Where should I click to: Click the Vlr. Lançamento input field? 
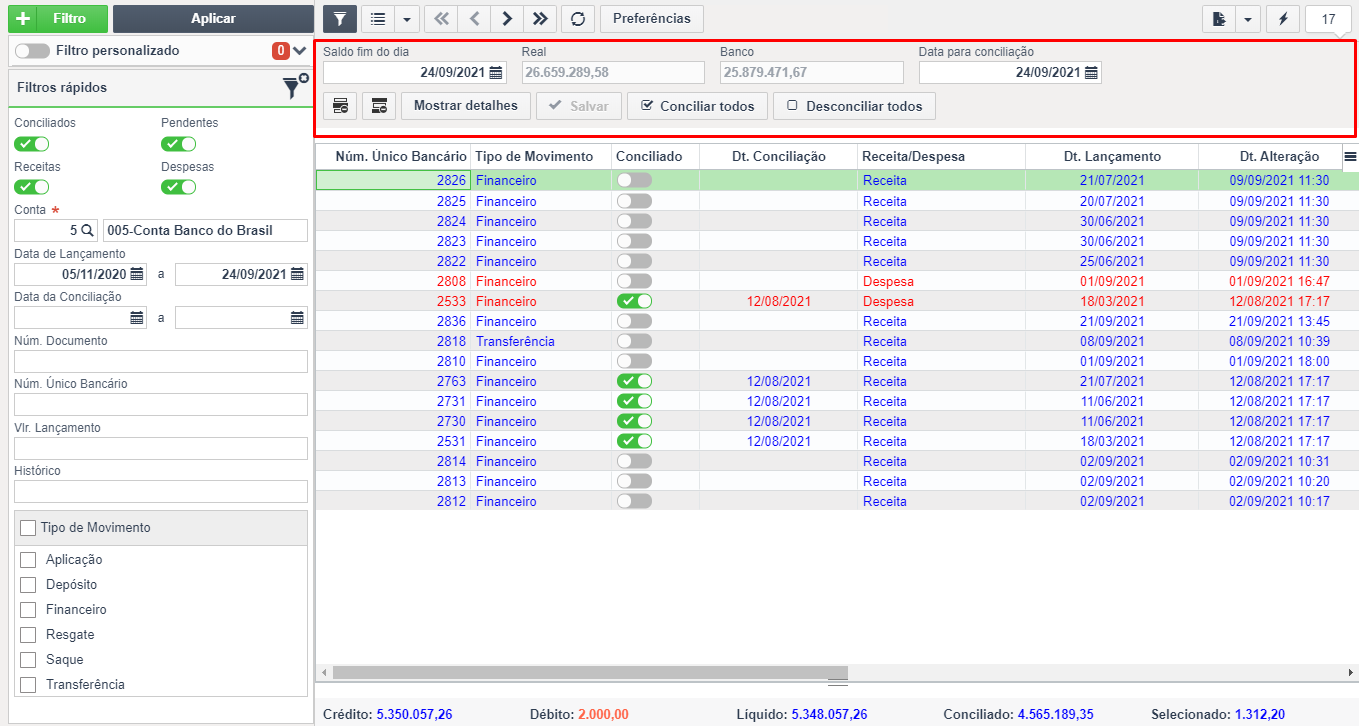coord(161,448)
